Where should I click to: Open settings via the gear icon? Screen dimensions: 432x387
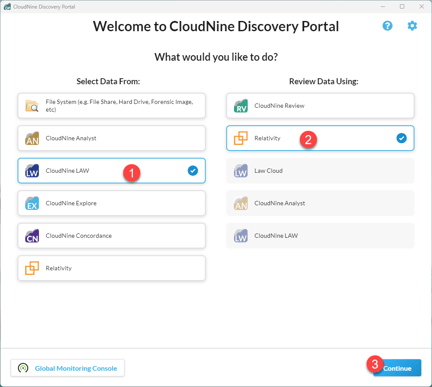coord(412,26)
